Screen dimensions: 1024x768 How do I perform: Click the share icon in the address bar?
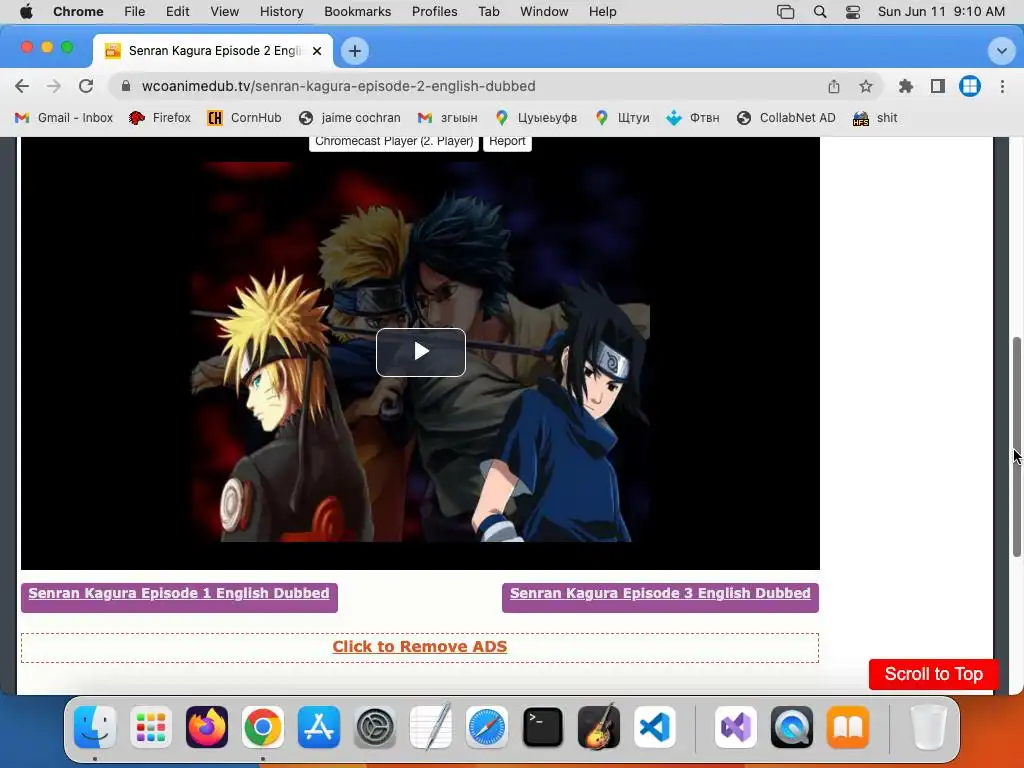point(834,86)
